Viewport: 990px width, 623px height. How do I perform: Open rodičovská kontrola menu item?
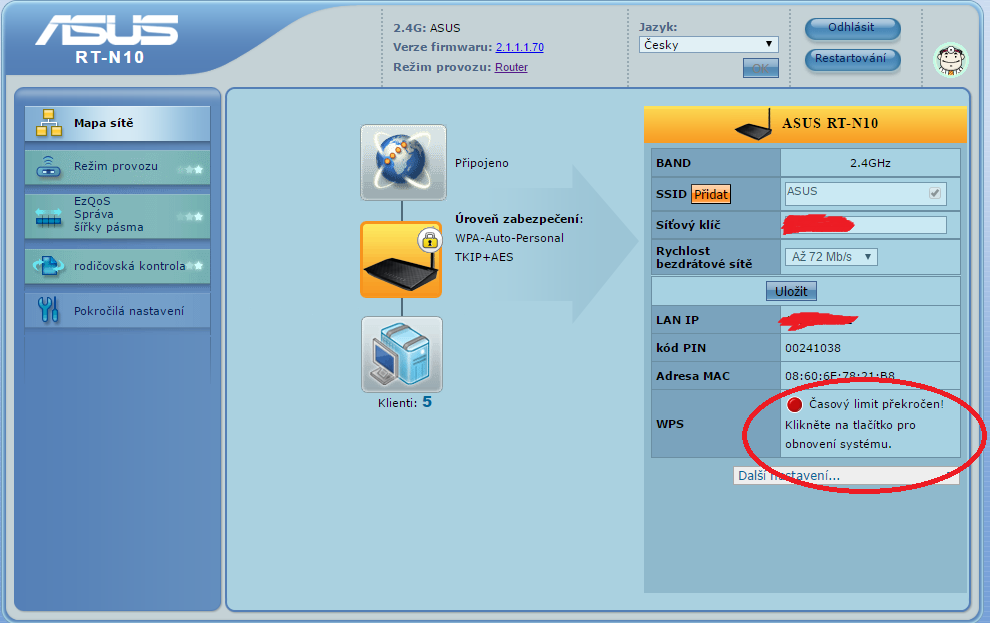click(117, 266)
